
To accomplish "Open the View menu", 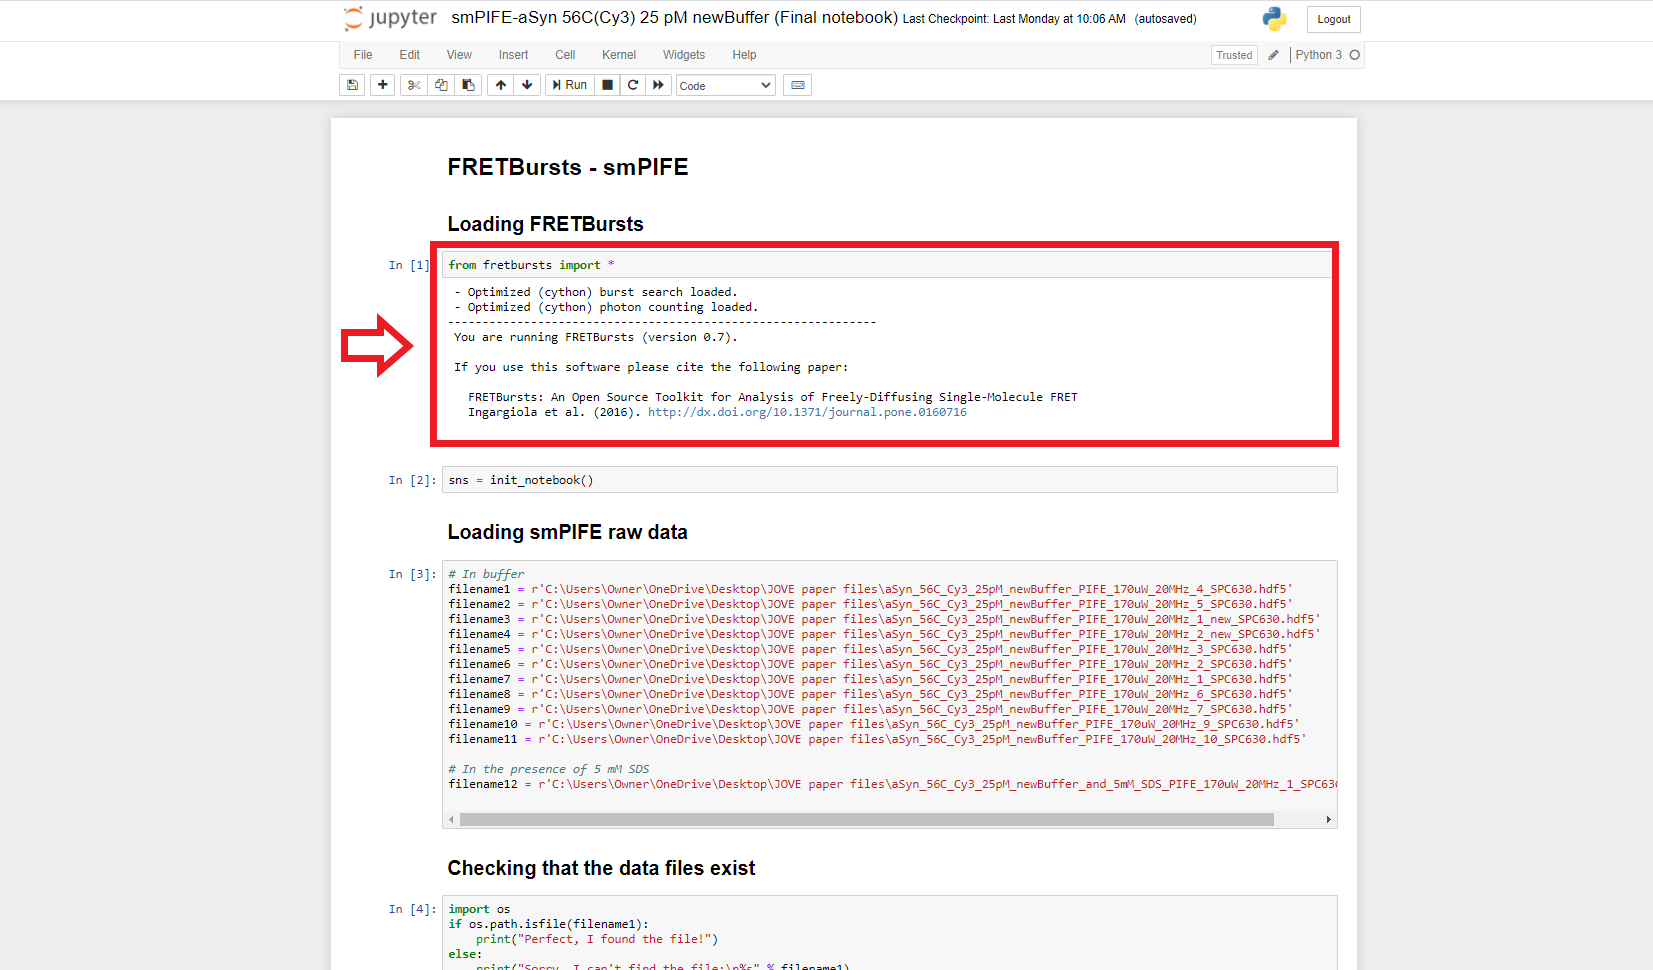I will pyautogui.click(x=459, y=55).
